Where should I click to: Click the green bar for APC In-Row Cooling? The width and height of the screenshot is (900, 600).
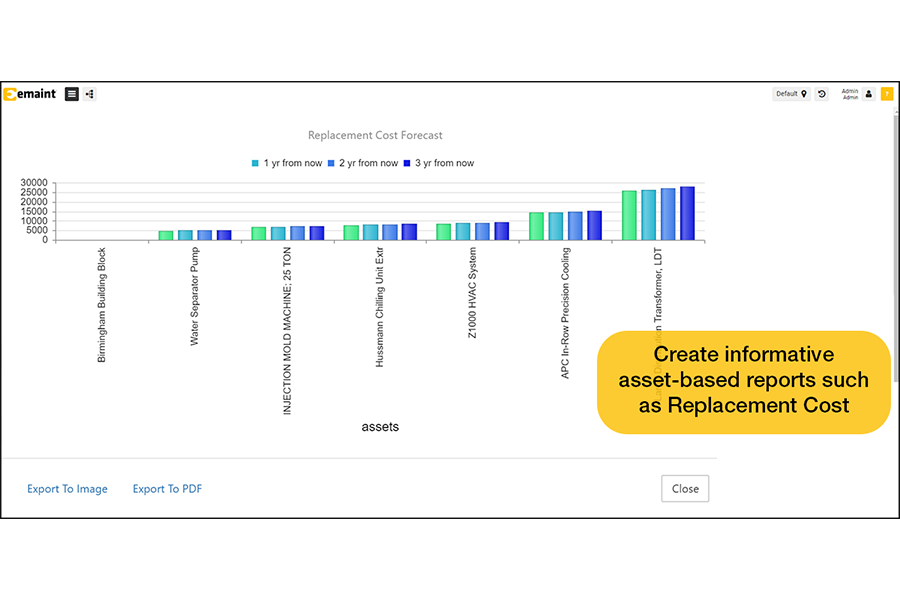536,226
